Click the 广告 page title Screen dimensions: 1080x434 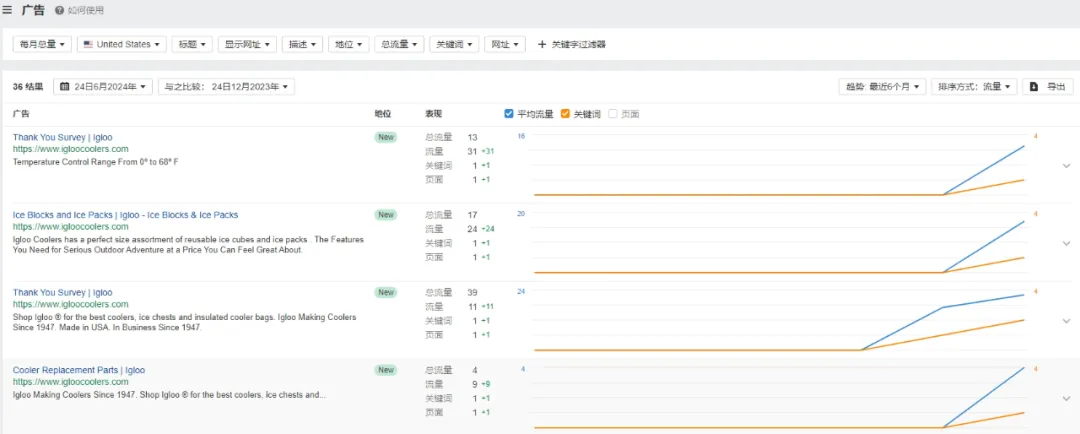[33, 10]
